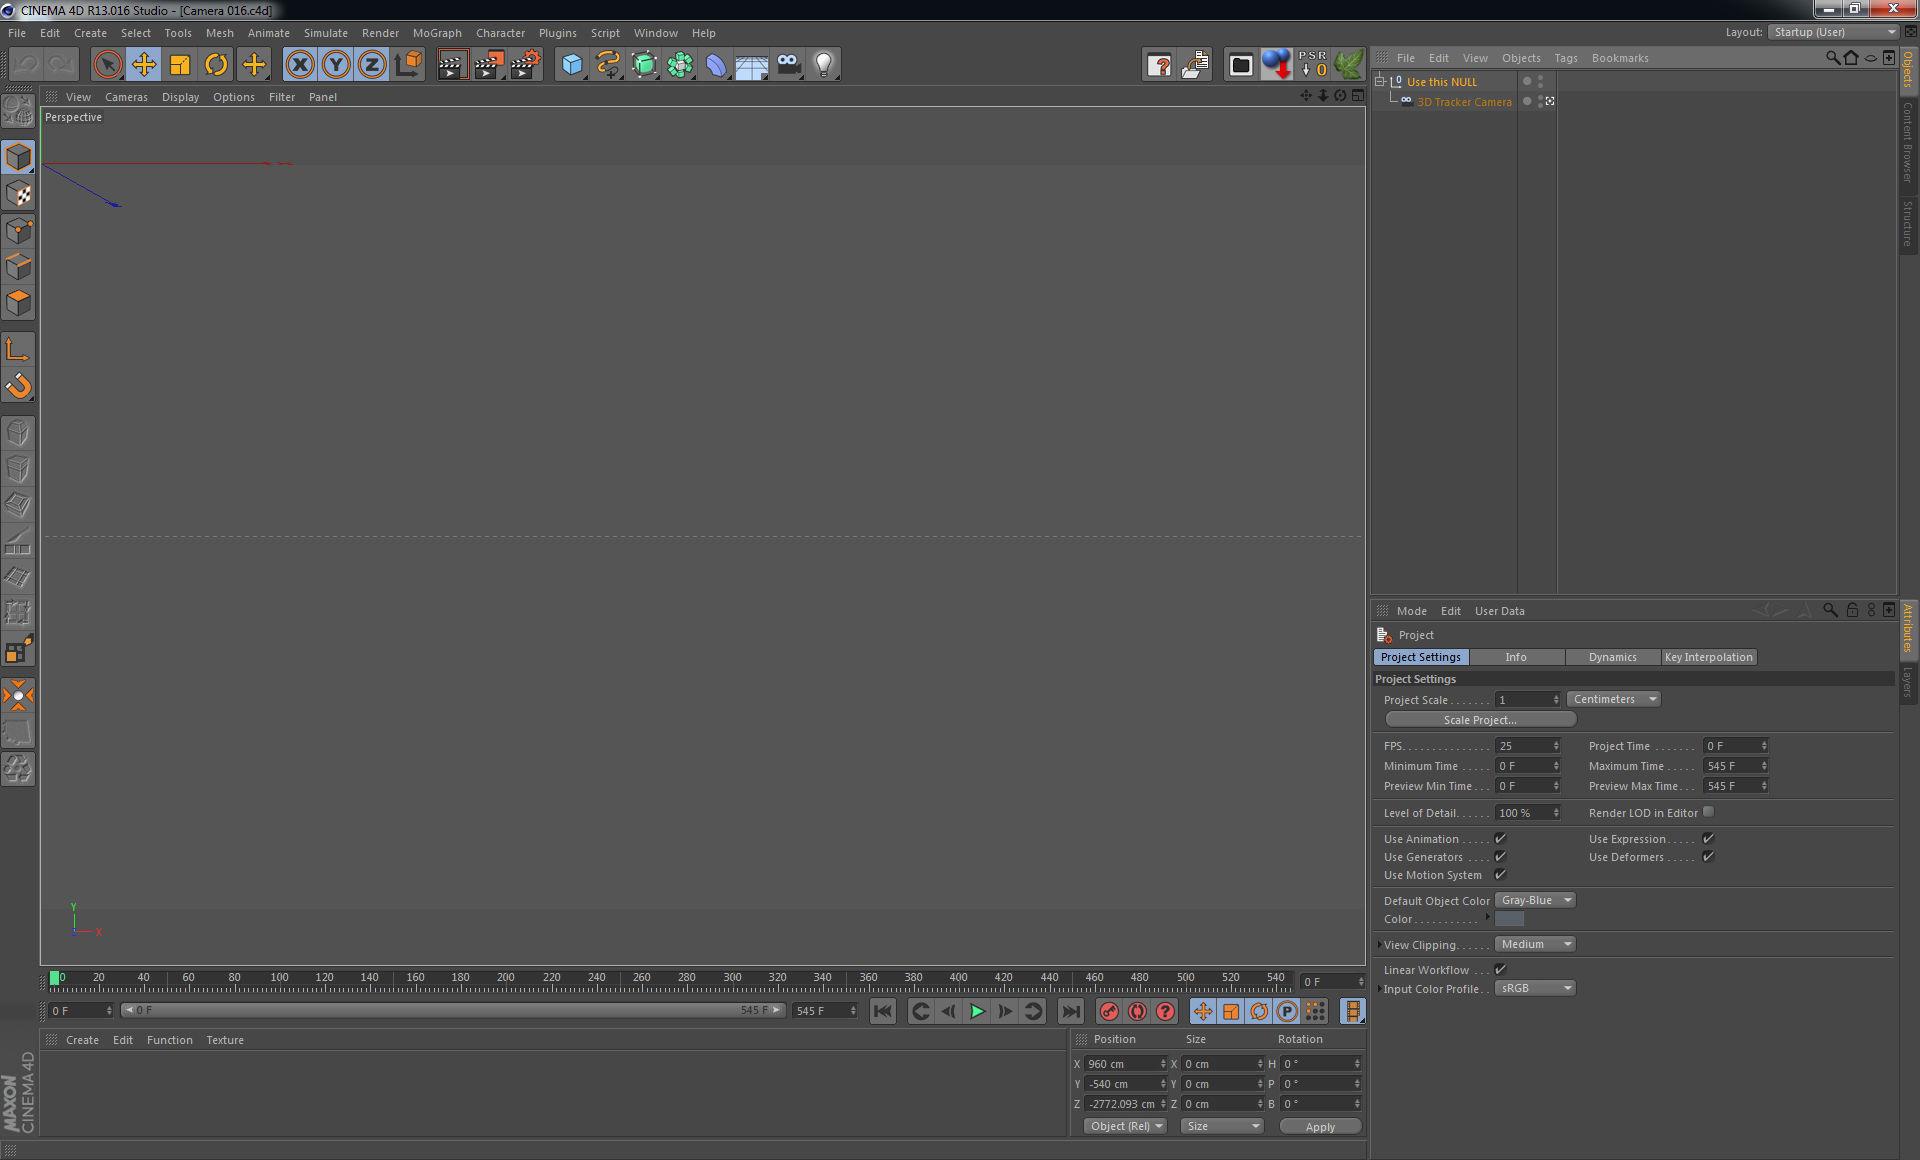Click the Color swatch in Project Settings
Viewport: 1920px width, 1160px height.
click(1508, 919)
